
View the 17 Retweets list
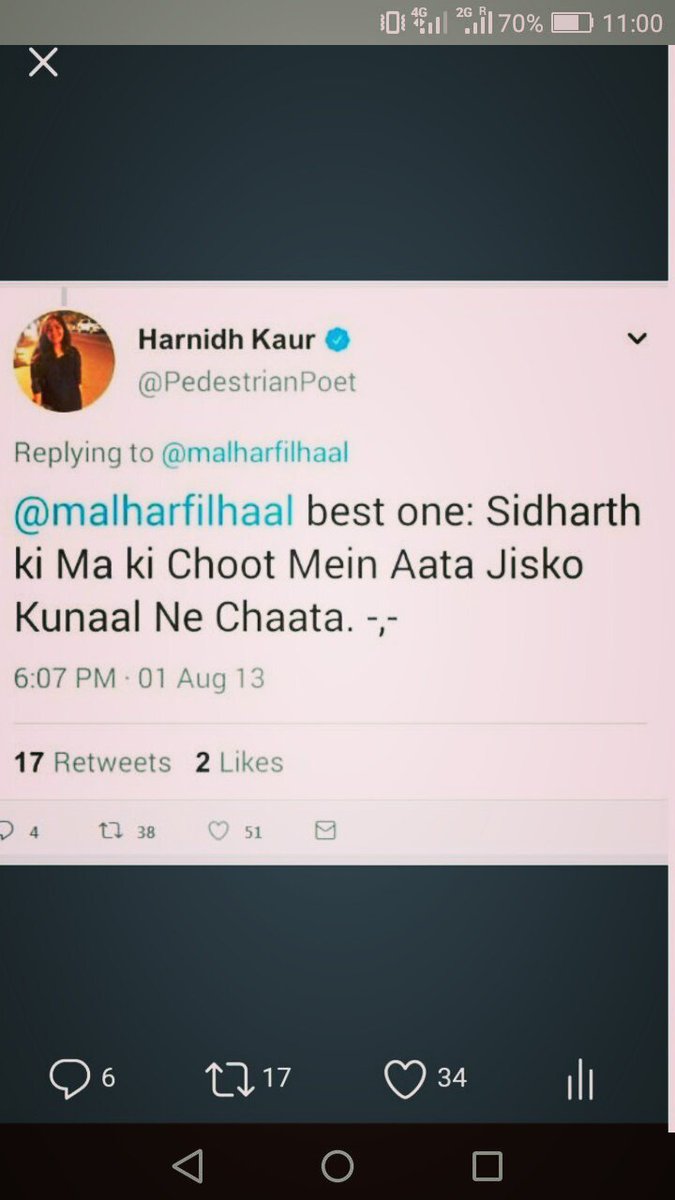(x=92, y=762)
